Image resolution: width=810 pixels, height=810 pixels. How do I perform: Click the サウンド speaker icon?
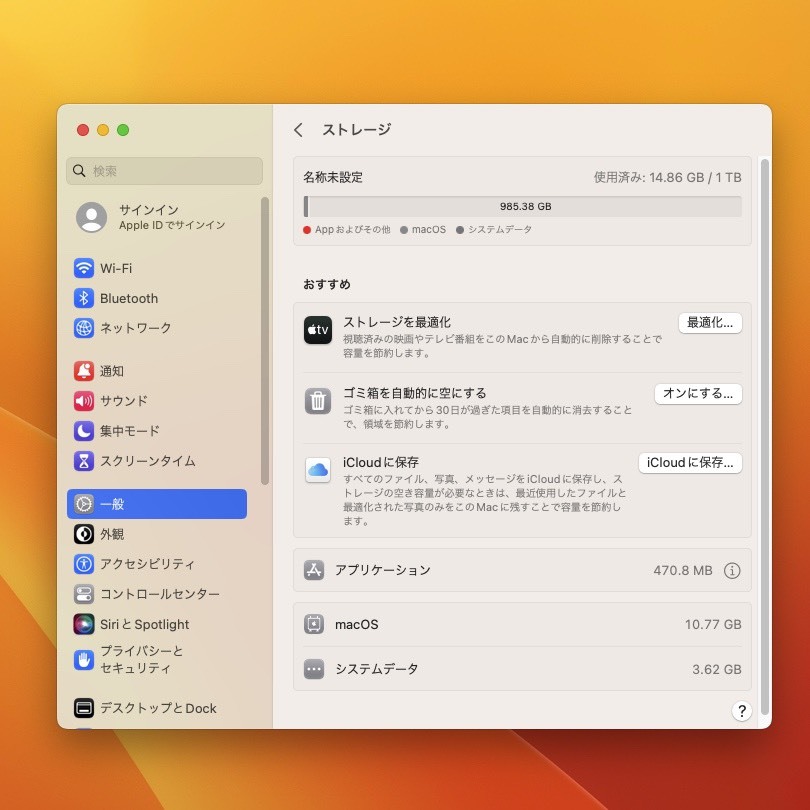[x=84, y=401]
